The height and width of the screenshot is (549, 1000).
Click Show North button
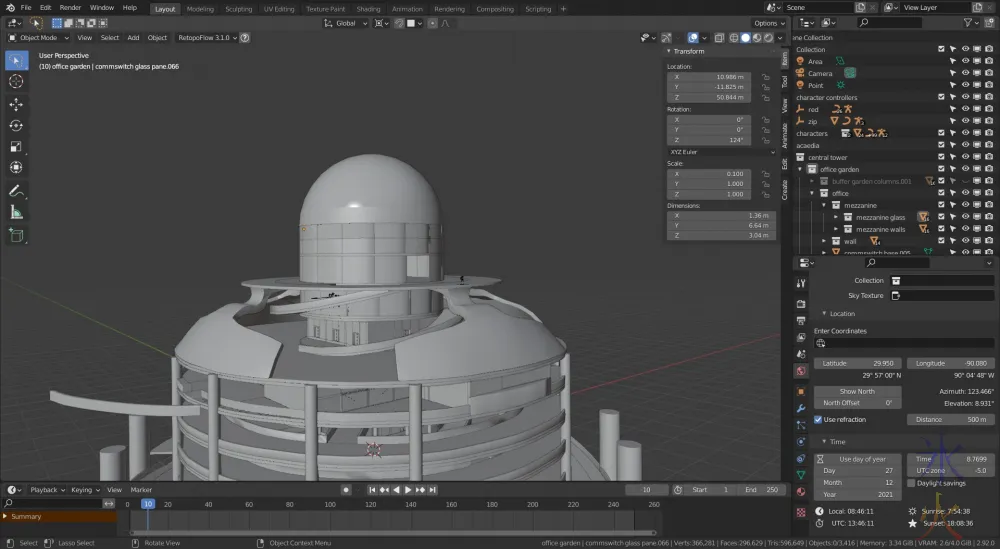[x=857, y=392]
